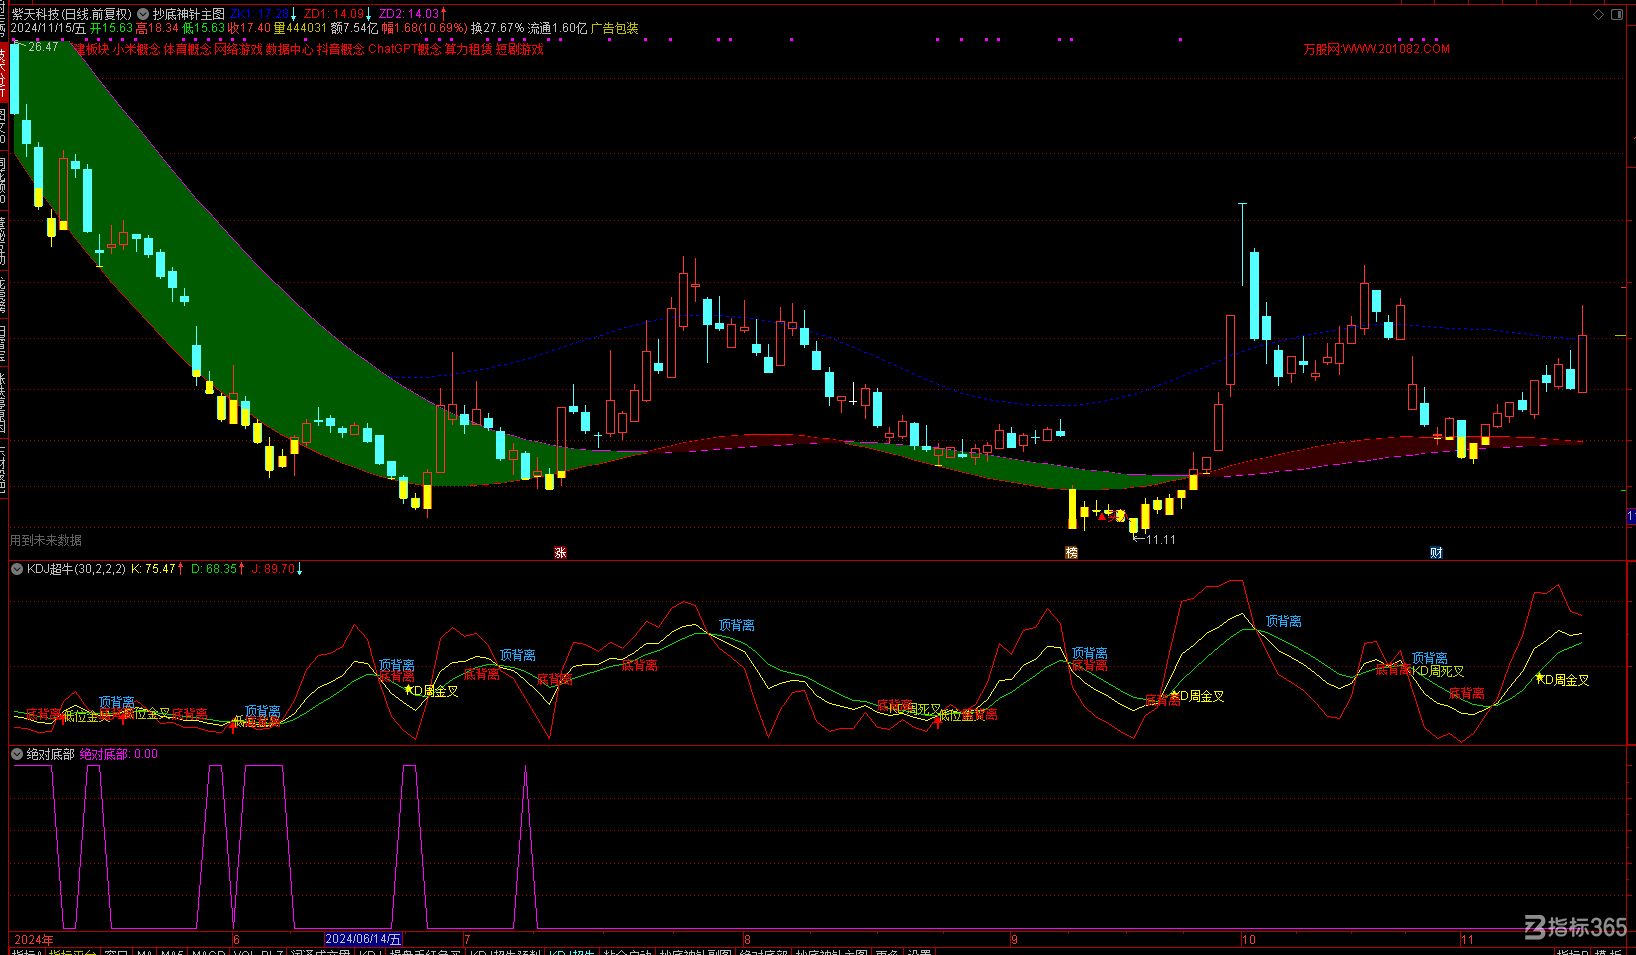Click the ZK1: 17.28 value

(x=260, y=14)
